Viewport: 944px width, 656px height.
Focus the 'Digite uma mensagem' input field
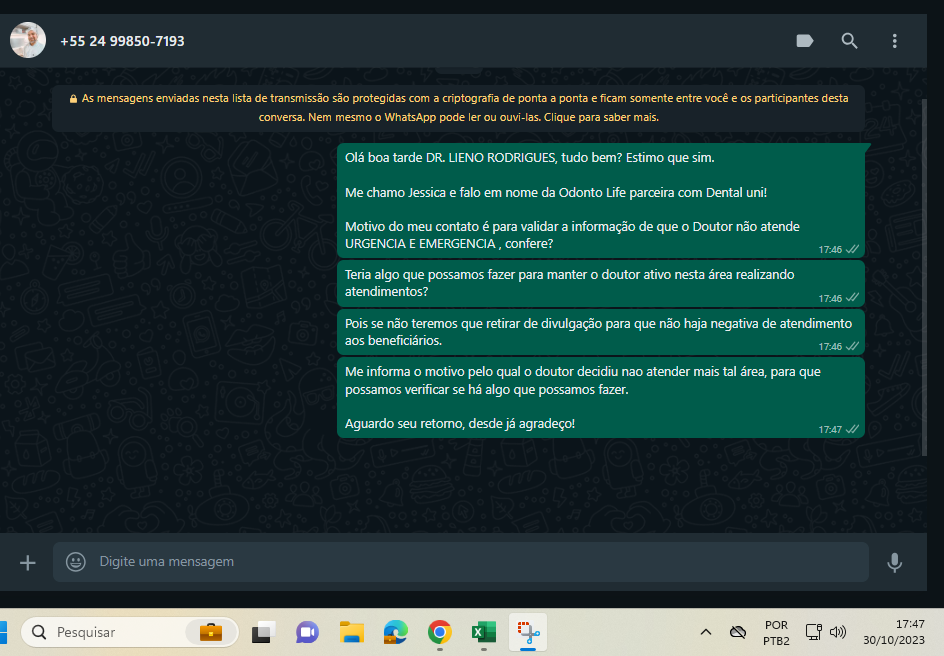461,562
